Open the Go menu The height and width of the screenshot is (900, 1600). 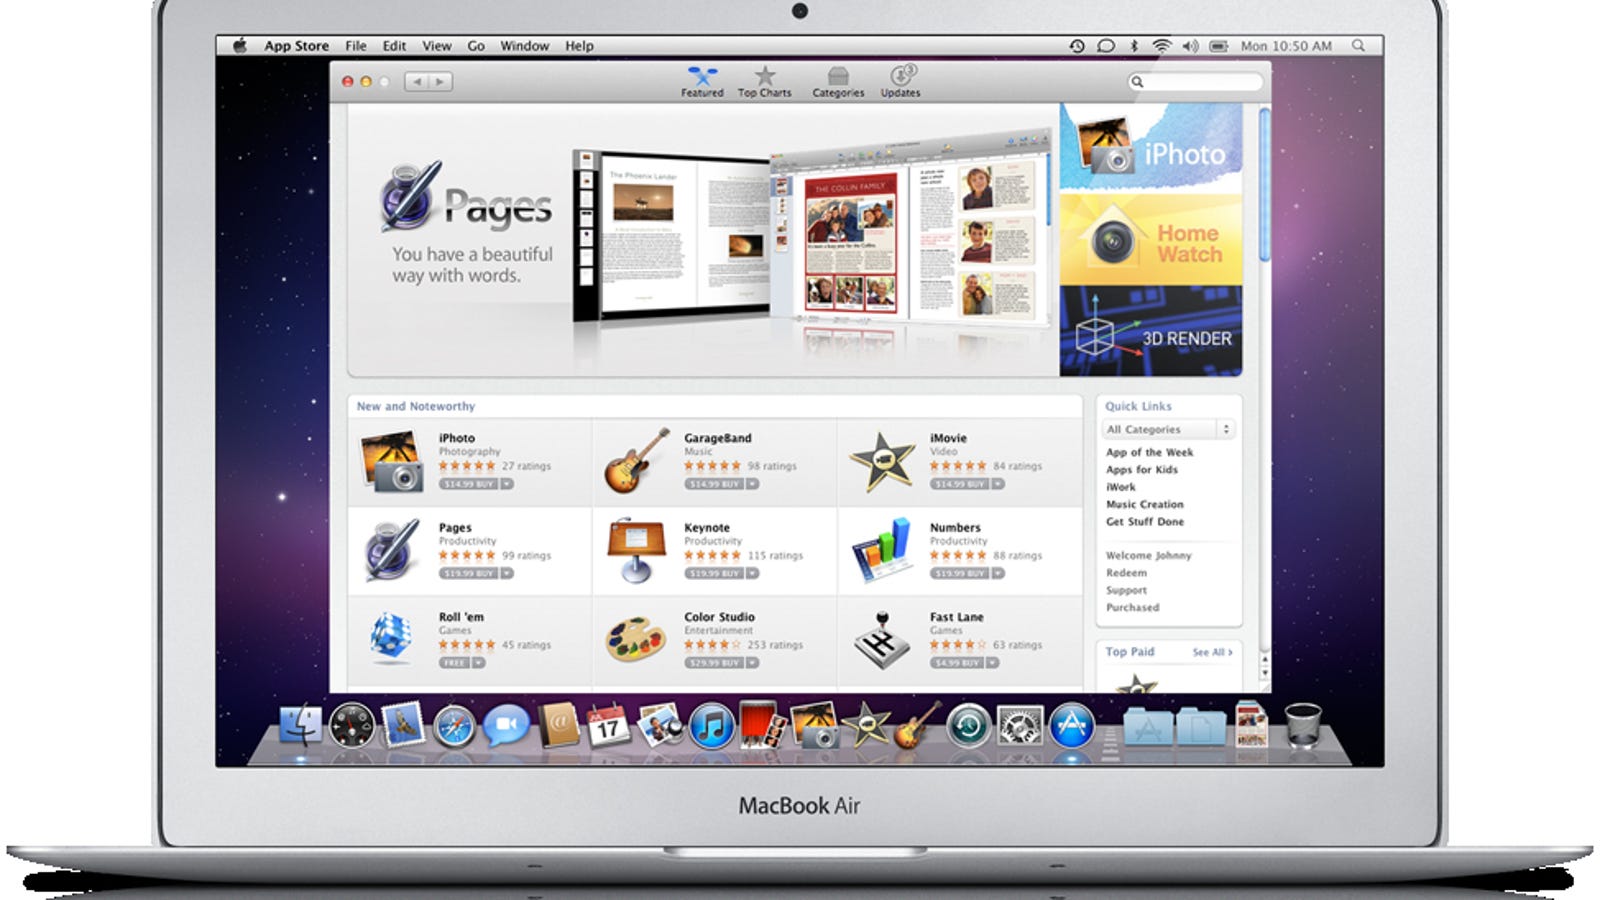(x=476, y=45)
